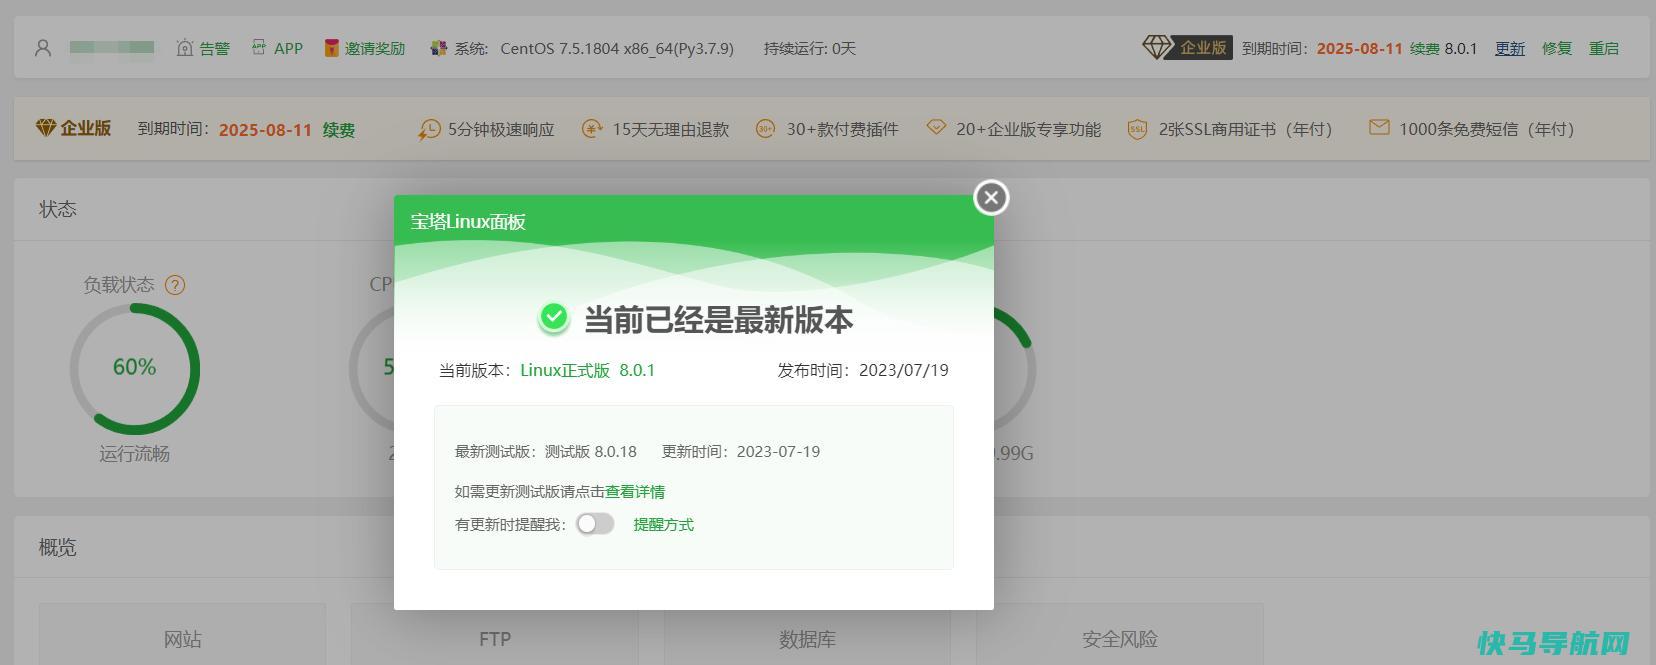Click 续费 in the top bar

click(1425, 48)
